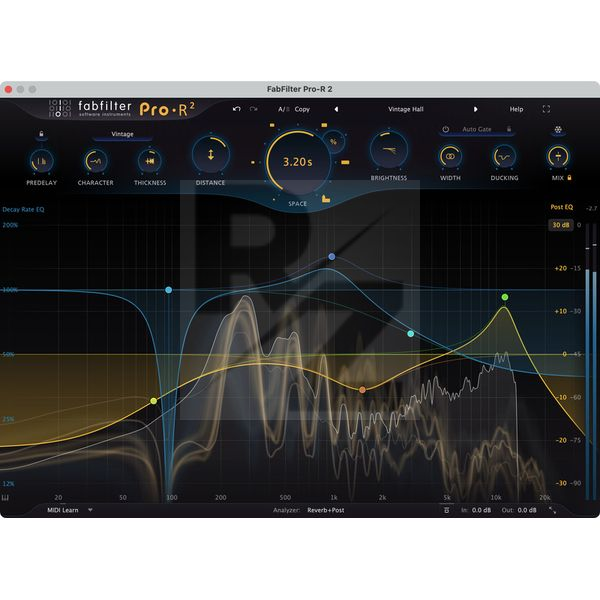600x600 pixels.
Task: Click the Redo arrow icon
Action: (253, 109)
